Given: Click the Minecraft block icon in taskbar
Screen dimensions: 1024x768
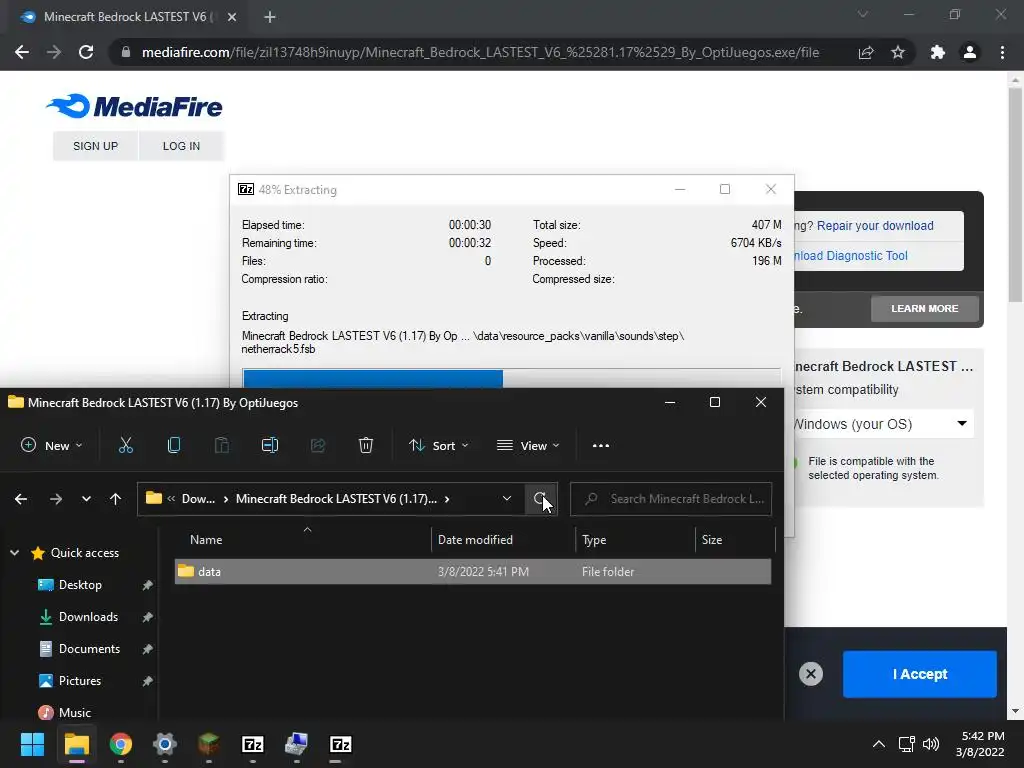Looking at the screenshot, I should point(209,744).
